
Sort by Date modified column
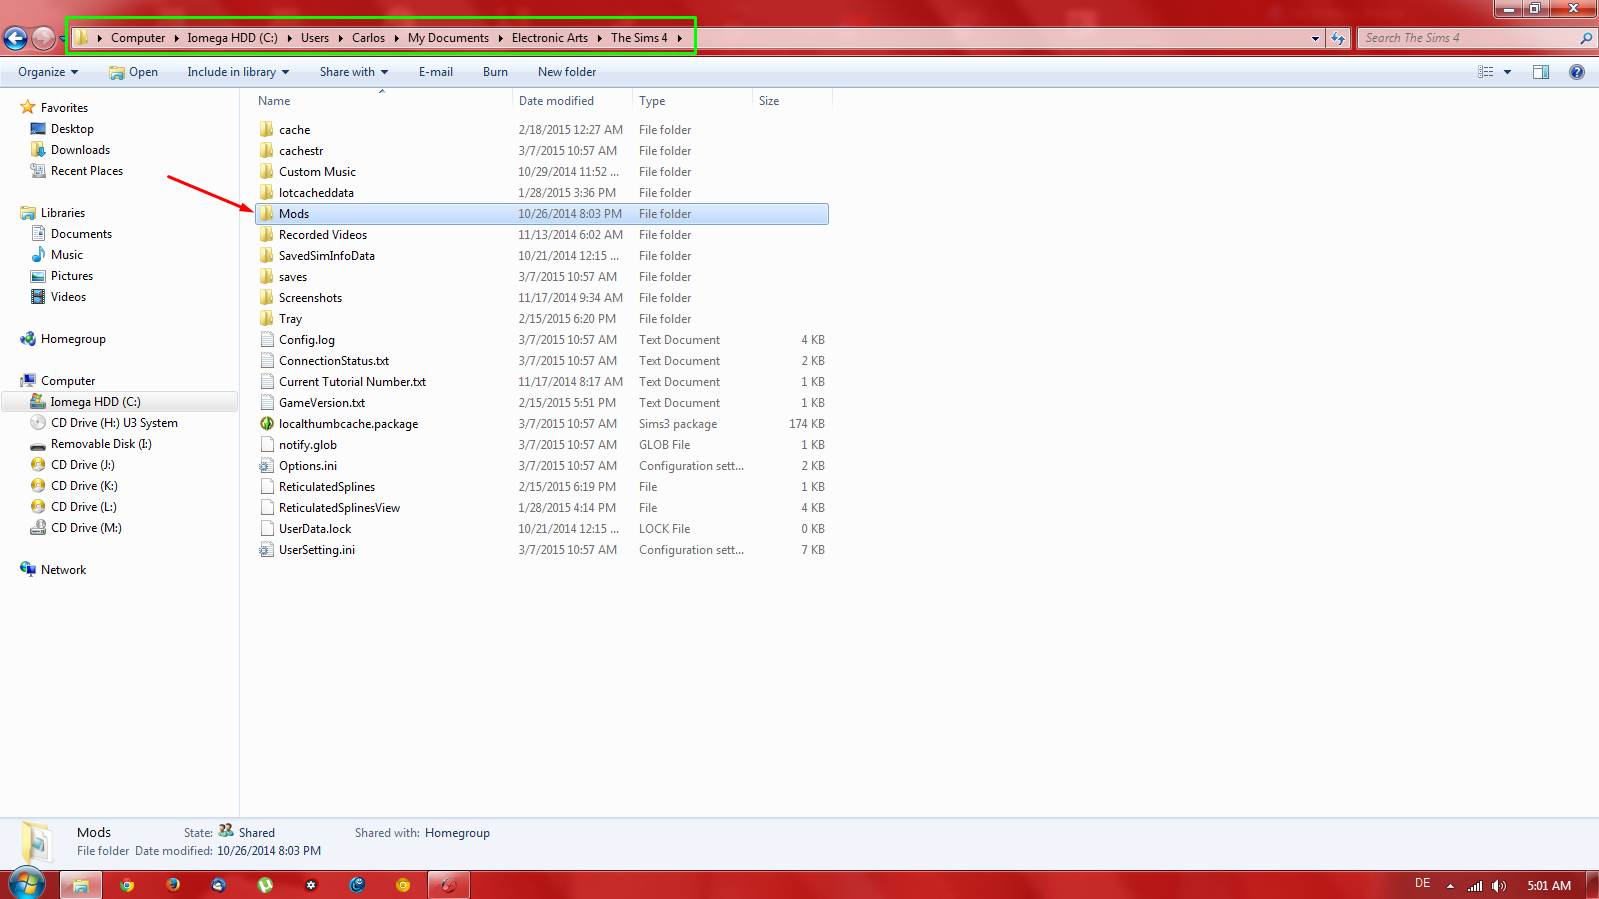pos(556,101)
